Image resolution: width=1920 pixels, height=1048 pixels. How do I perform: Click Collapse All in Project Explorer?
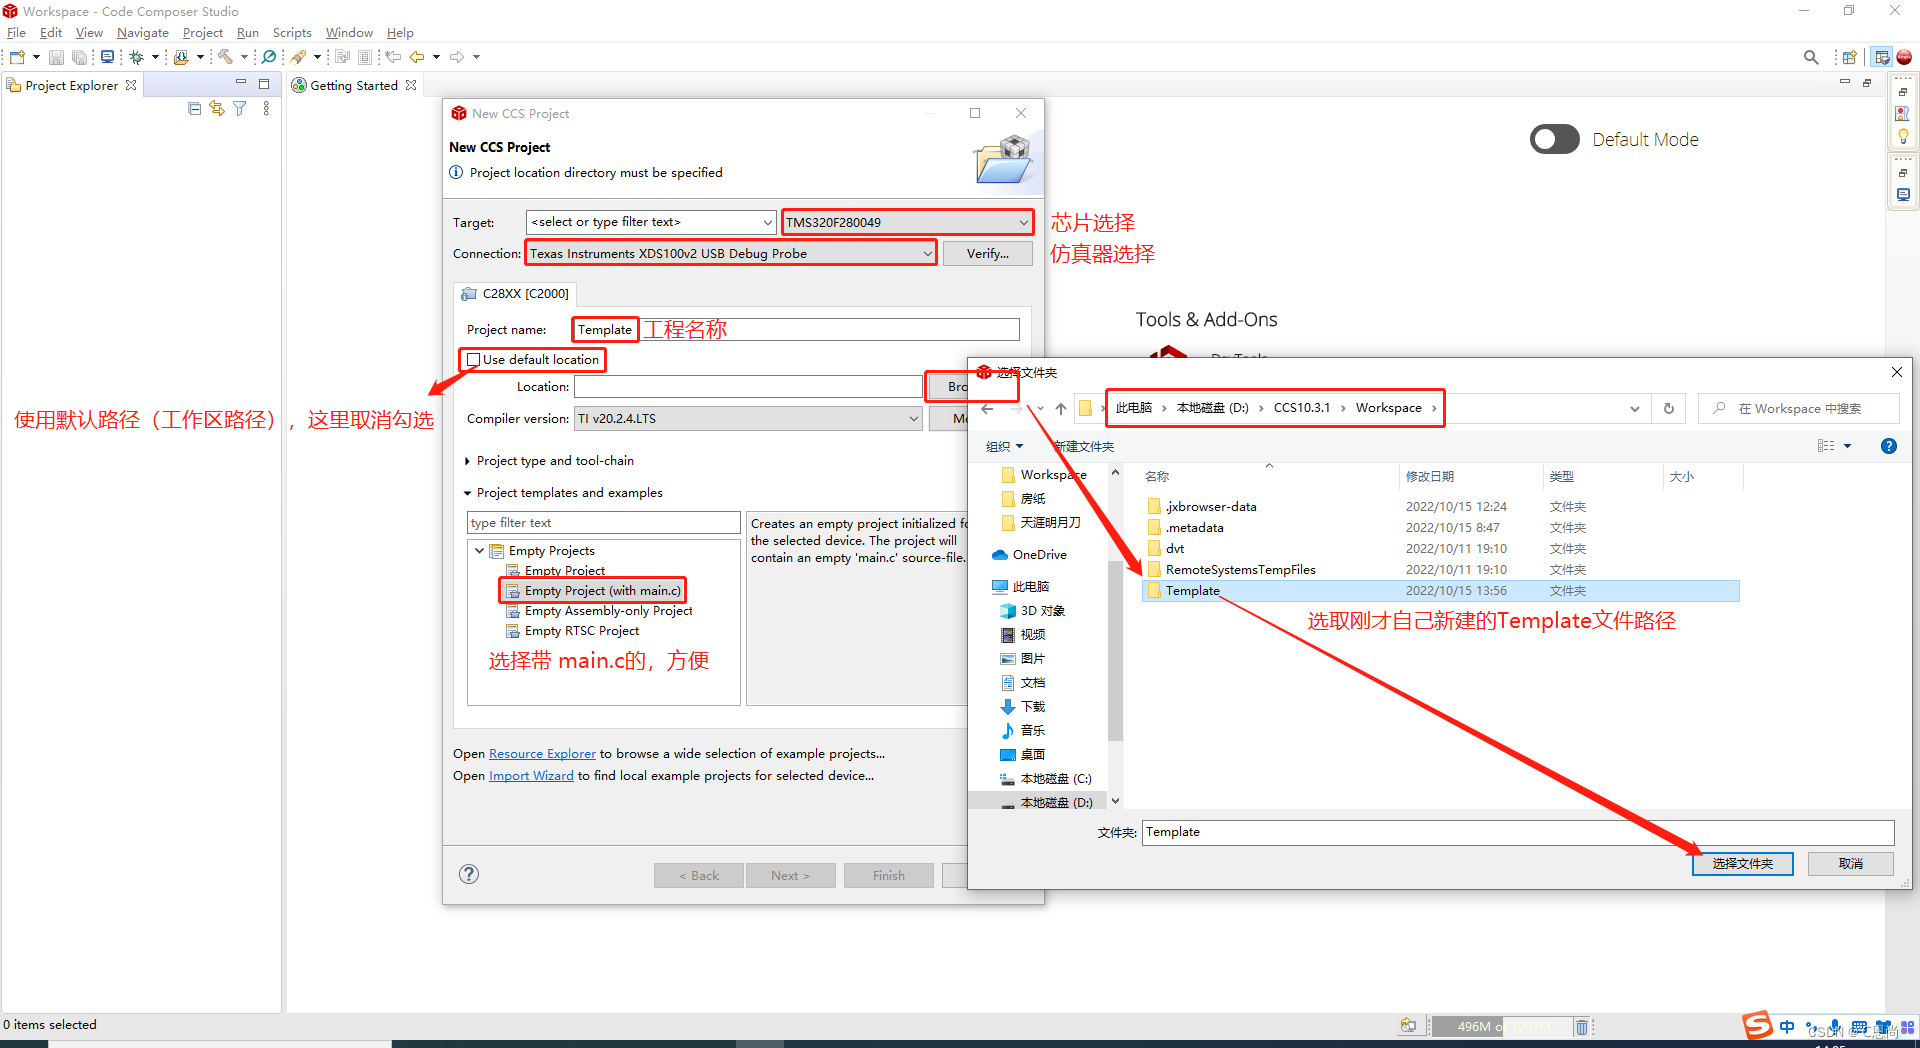[194, 108]
